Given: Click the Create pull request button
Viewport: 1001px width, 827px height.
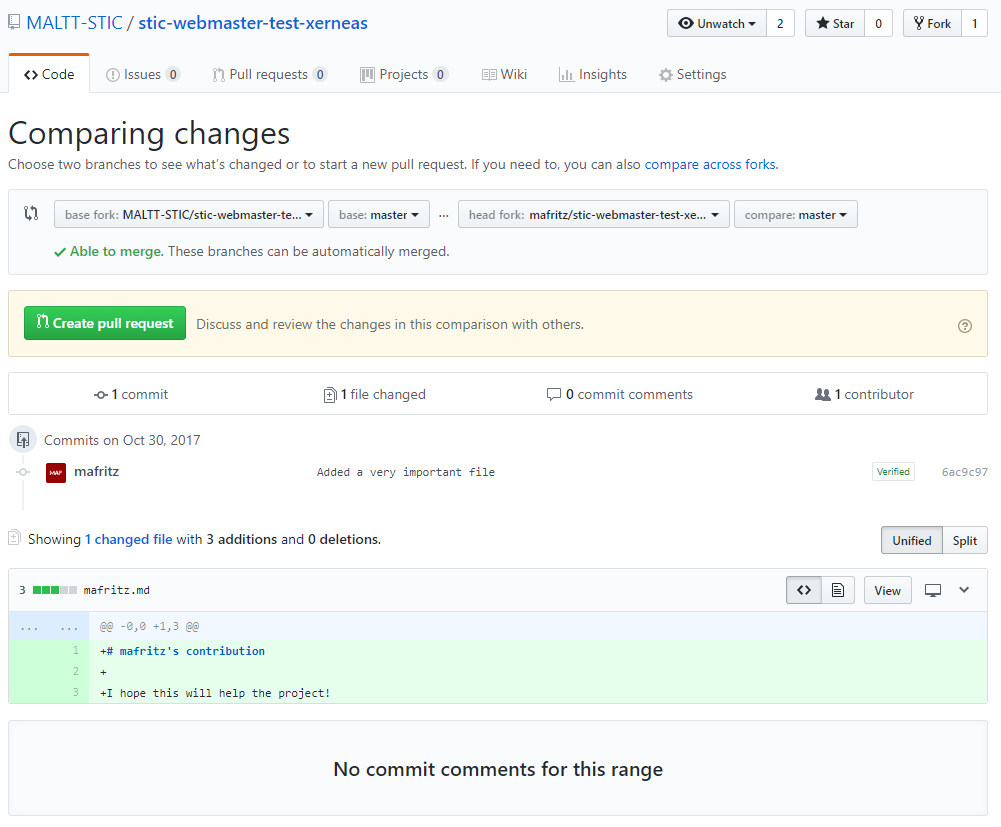Looking at the screenshot, I should (105, 323).
